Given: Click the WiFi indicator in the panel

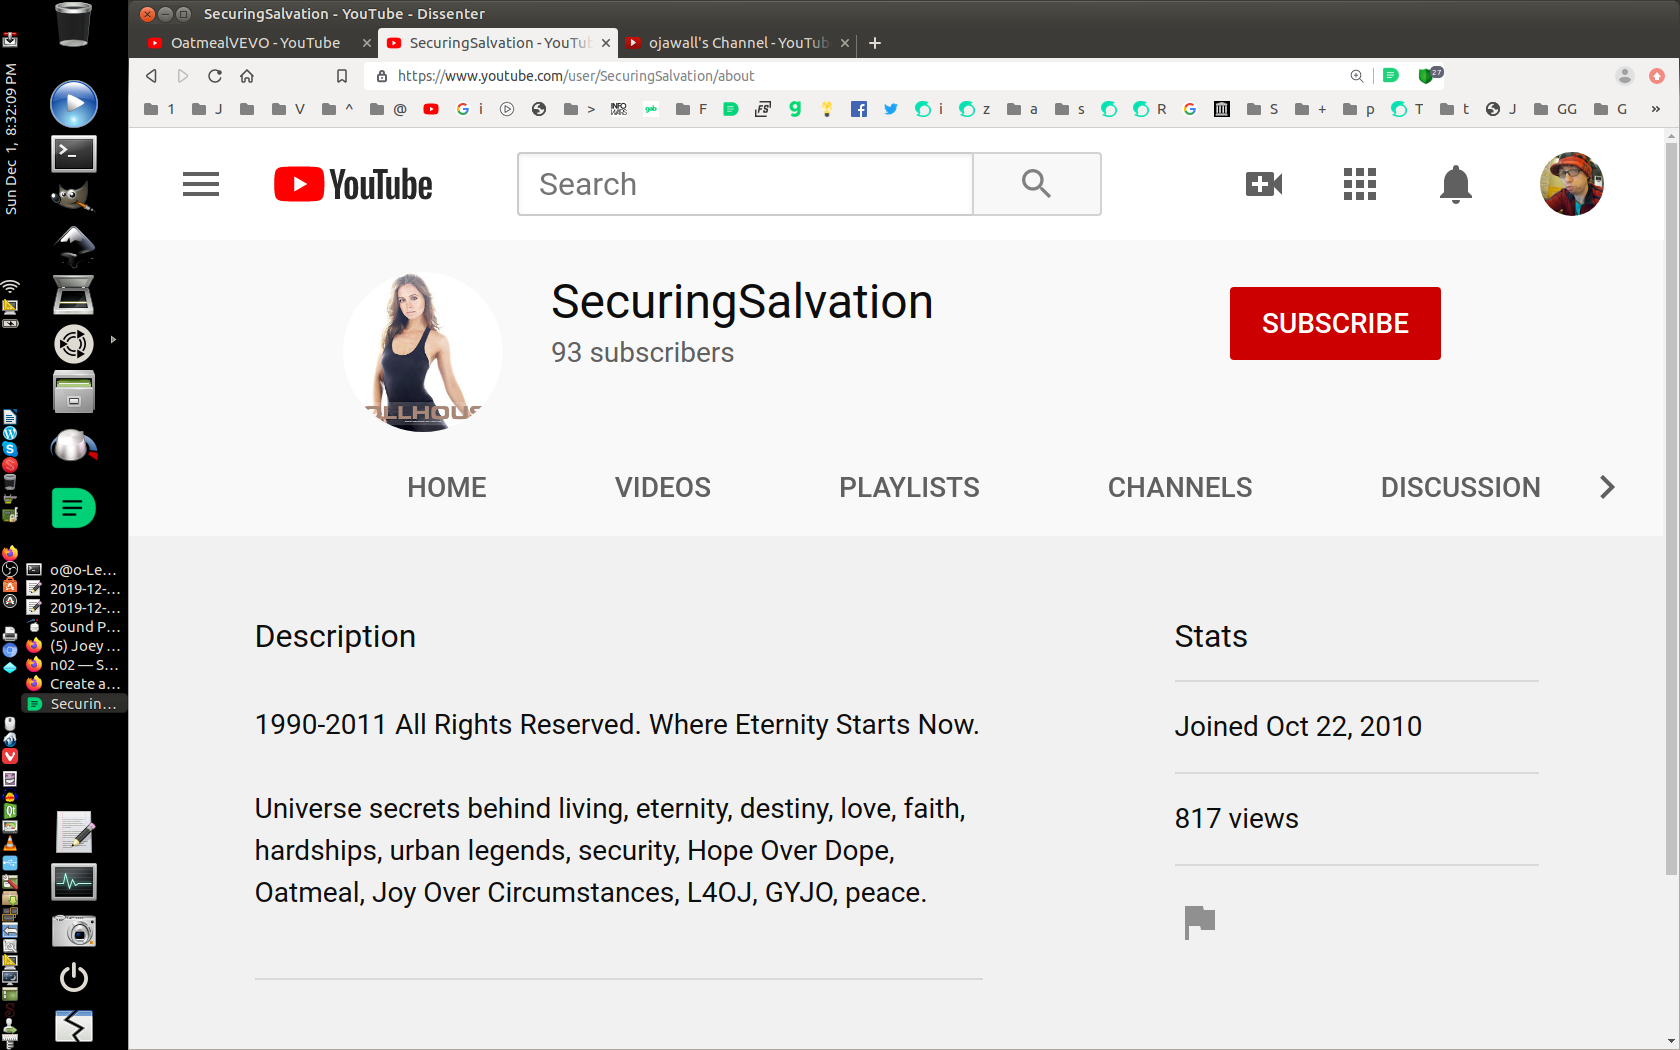Looking at the screenshot, I should pos(10,288).
